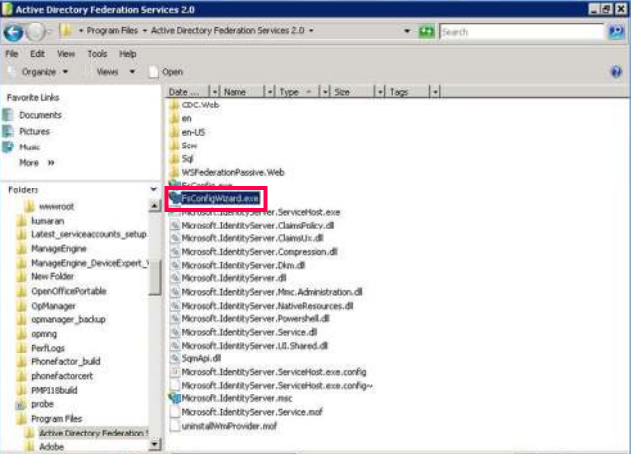This screenshot has width=631, height=454.
Task: Select Microsoft.IdentityServer.Compression.dll file
Action: [259, 252]
